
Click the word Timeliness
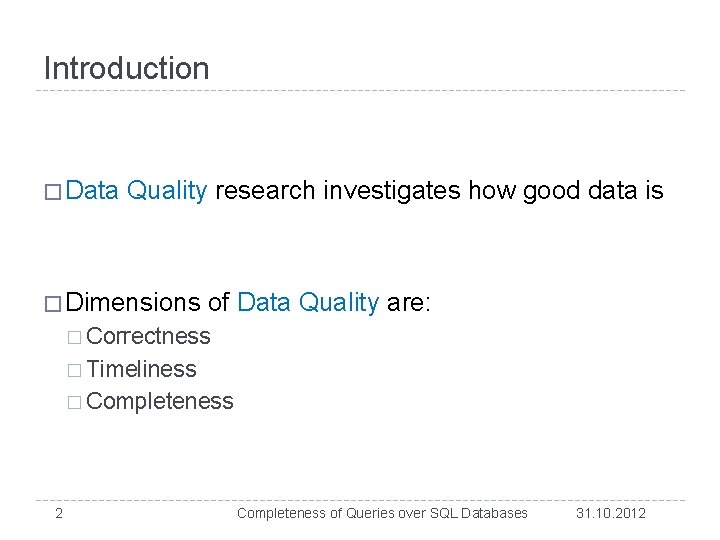pos(141,369)
